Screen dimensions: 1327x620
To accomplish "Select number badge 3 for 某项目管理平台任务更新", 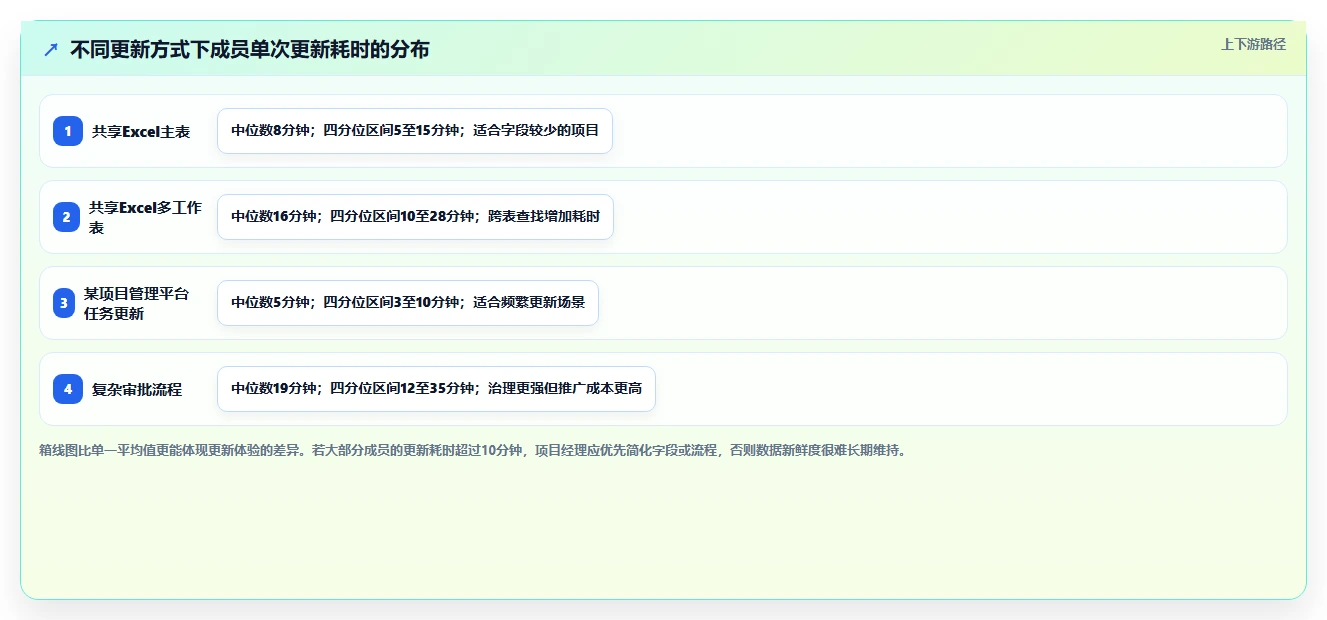I will click(64, 303).
